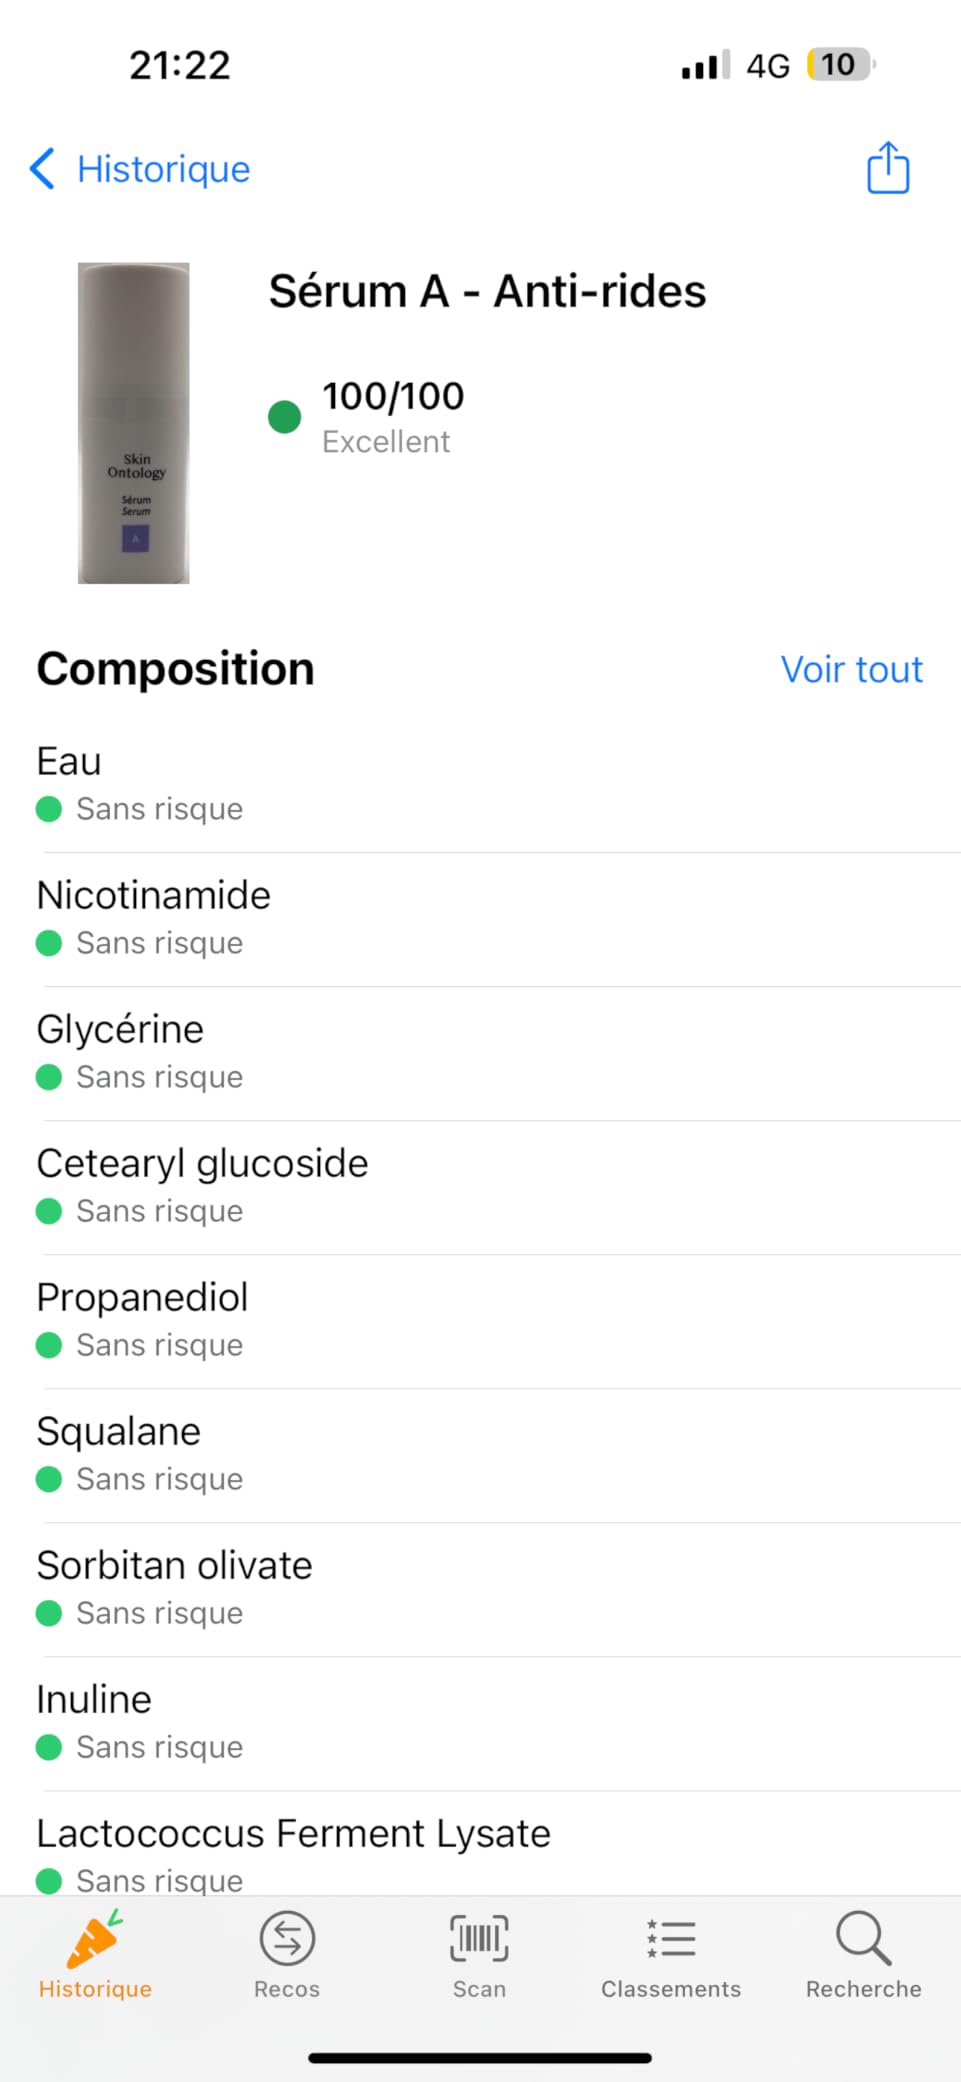Open the Squalane ingredient row
961x2082 pixels.
coord(119,1432)
